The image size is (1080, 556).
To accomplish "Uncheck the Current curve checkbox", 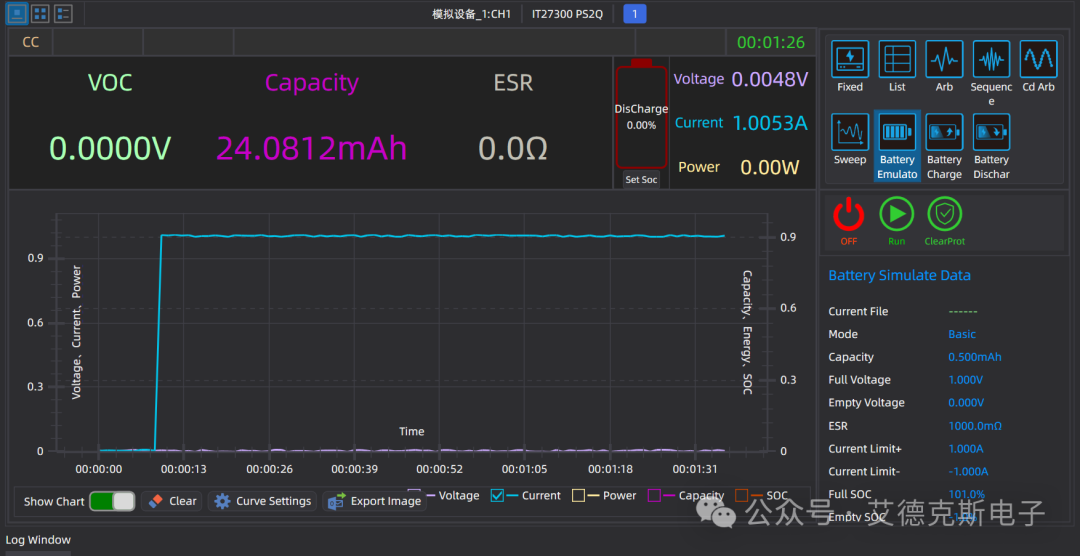I will (497, 495).
